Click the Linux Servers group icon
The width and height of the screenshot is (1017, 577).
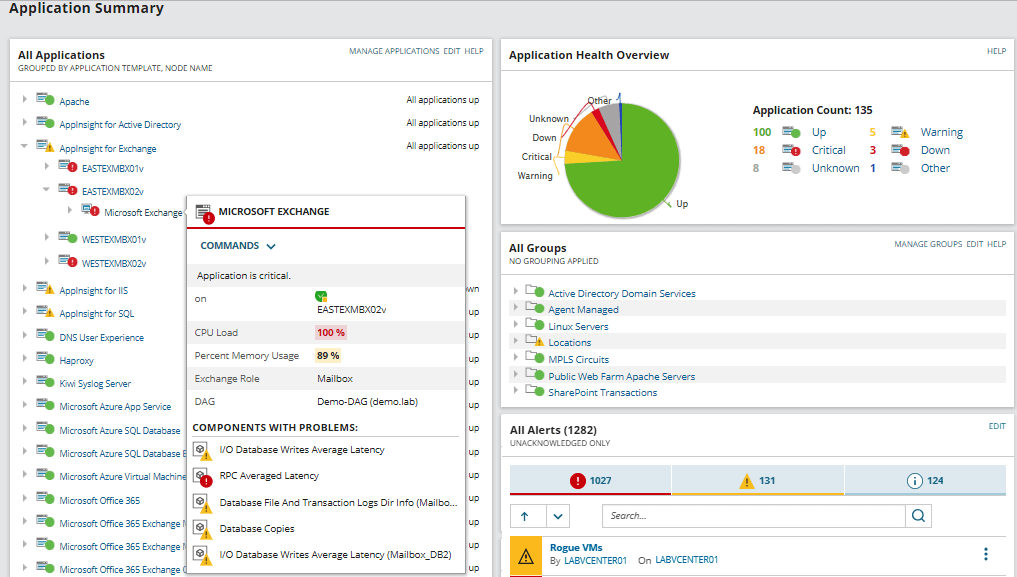coord(534,324)
